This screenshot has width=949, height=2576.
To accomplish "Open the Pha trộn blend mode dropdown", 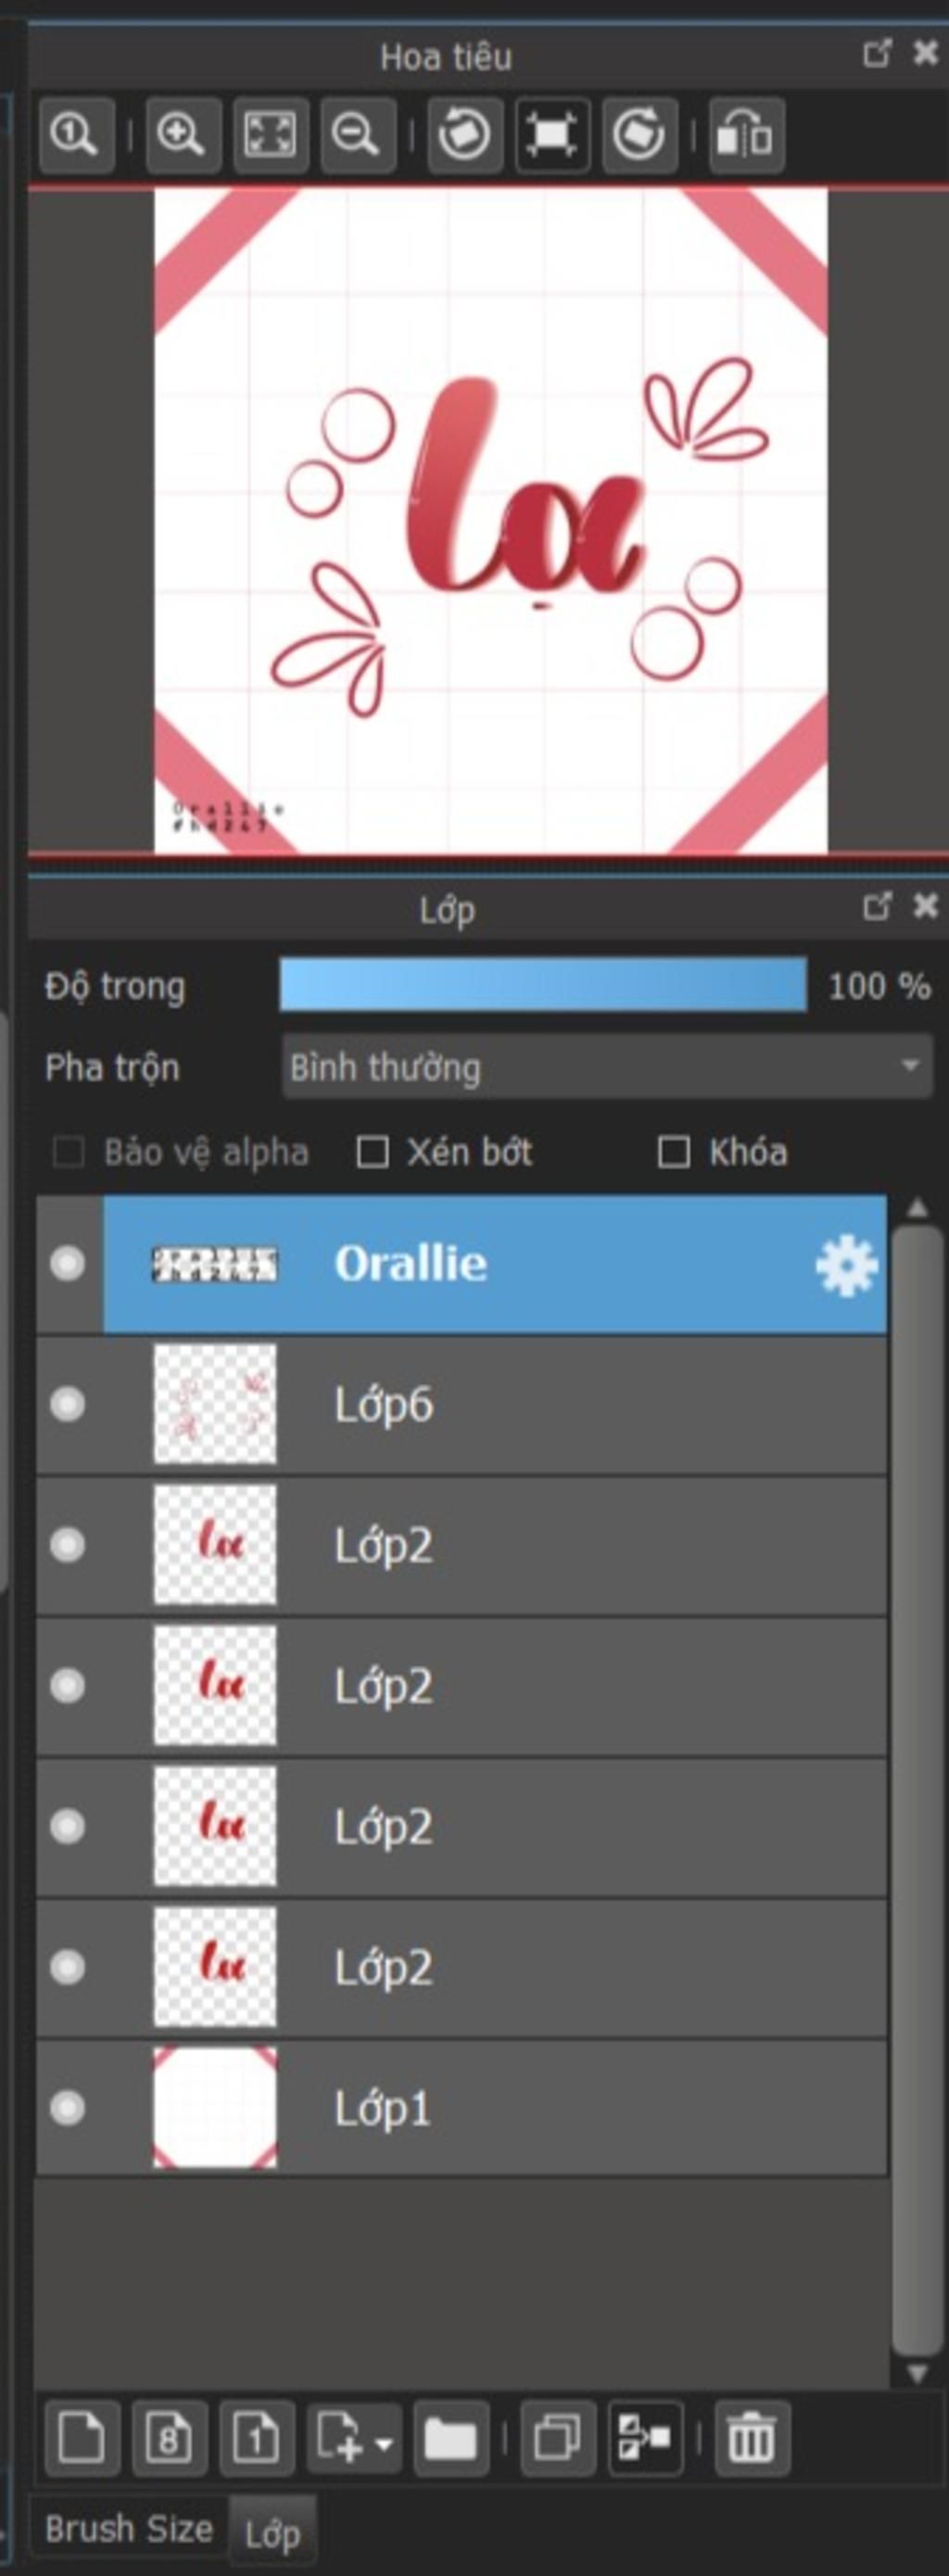I will pos(607,1067).
